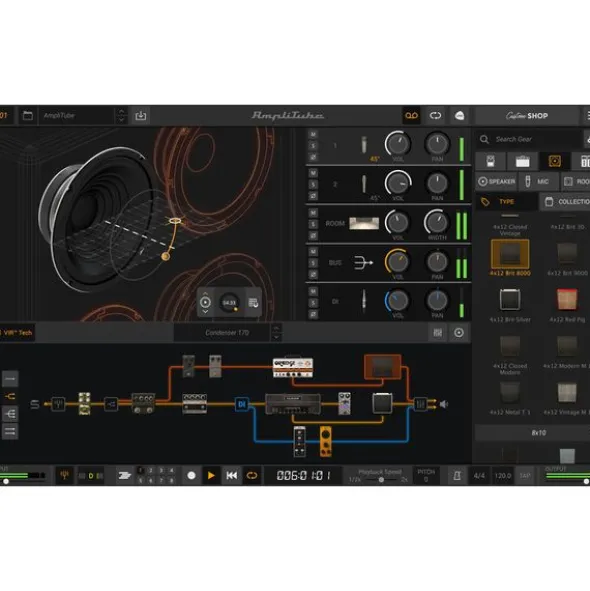The image size is (590, 591).
Task: Adjust the ROOM WIDTH knob
Action: tap(437, 222)
